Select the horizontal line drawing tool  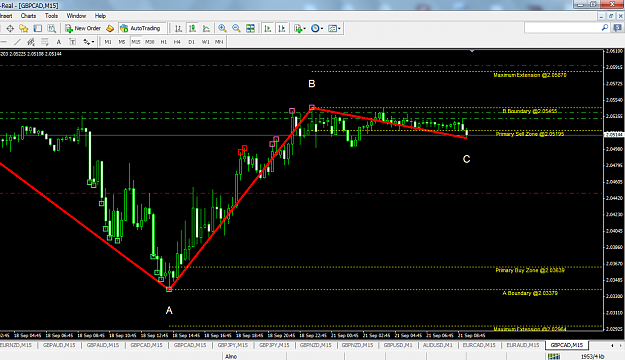(x=3, y=42)
